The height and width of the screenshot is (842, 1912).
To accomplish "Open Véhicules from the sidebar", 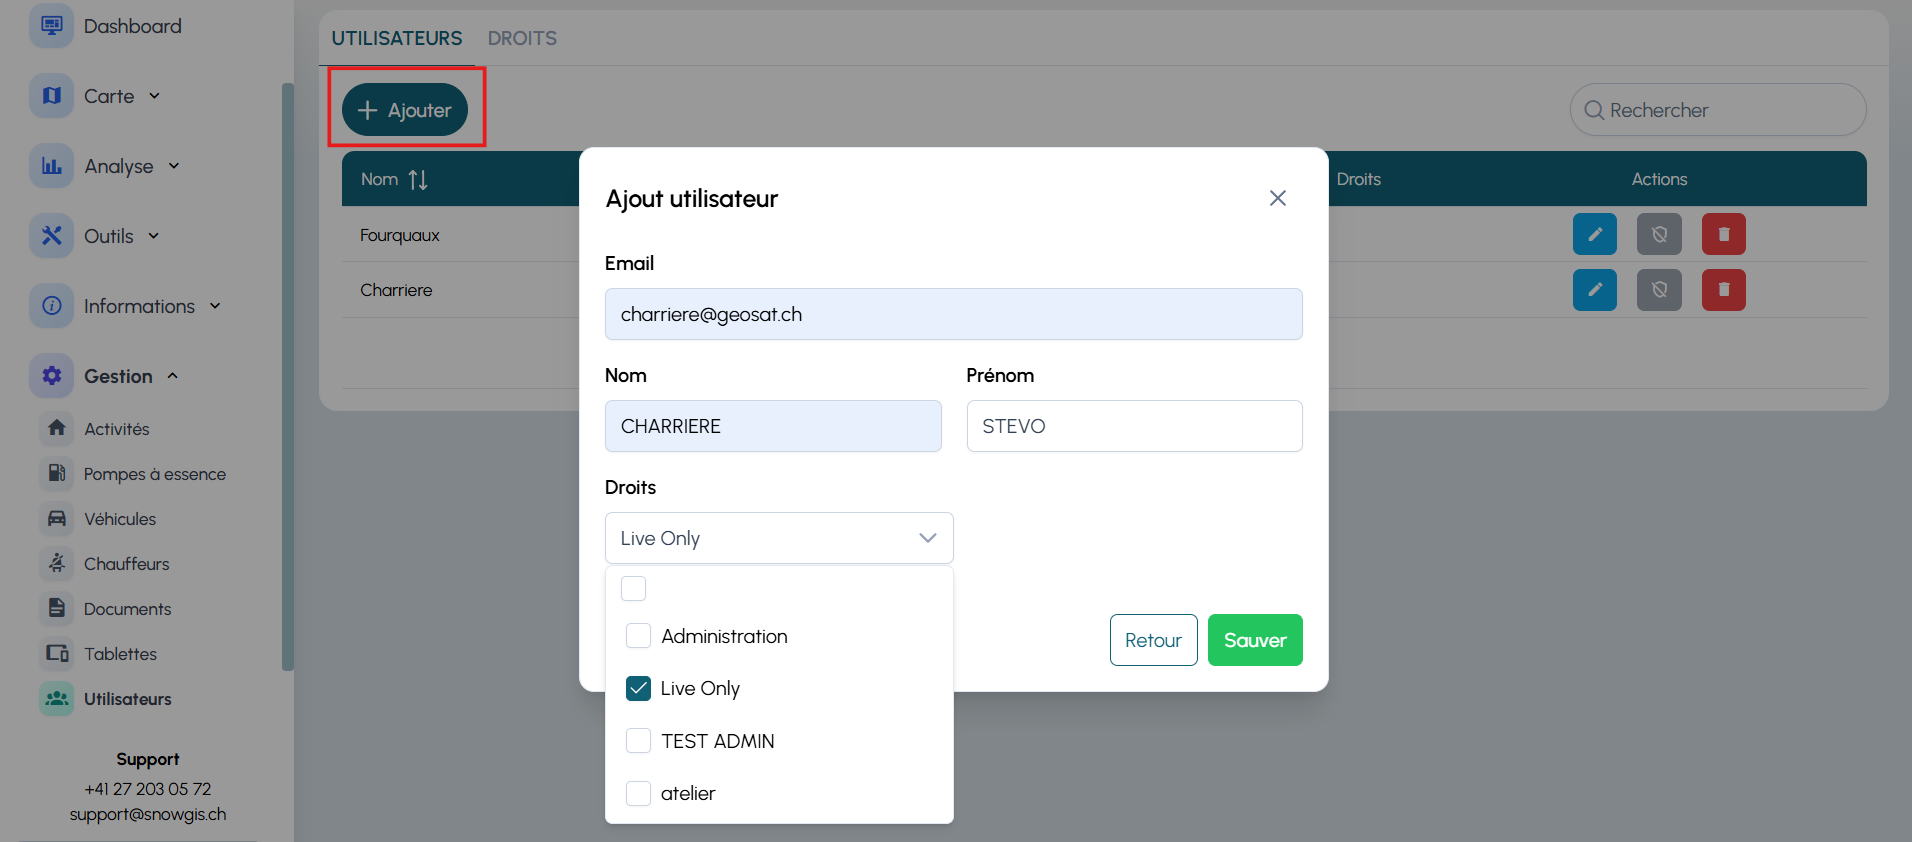I will coord(120,519).
